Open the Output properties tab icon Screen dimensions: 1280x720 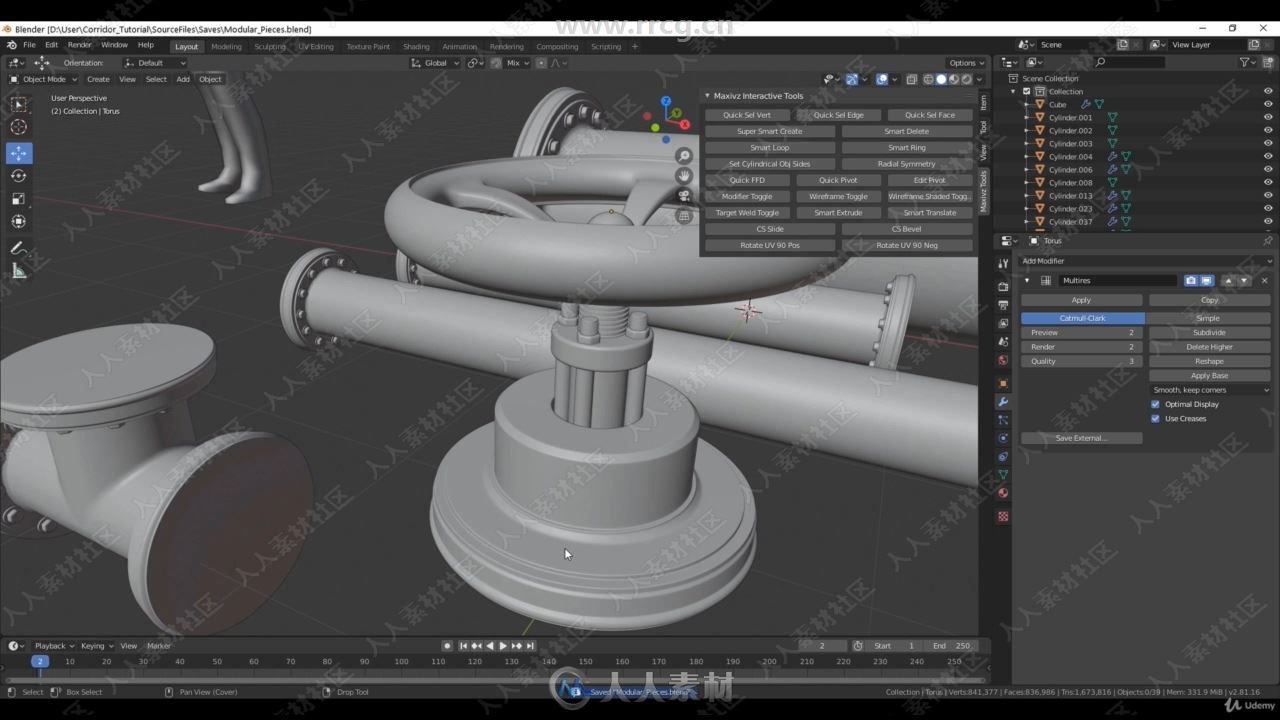point(1003,306)
